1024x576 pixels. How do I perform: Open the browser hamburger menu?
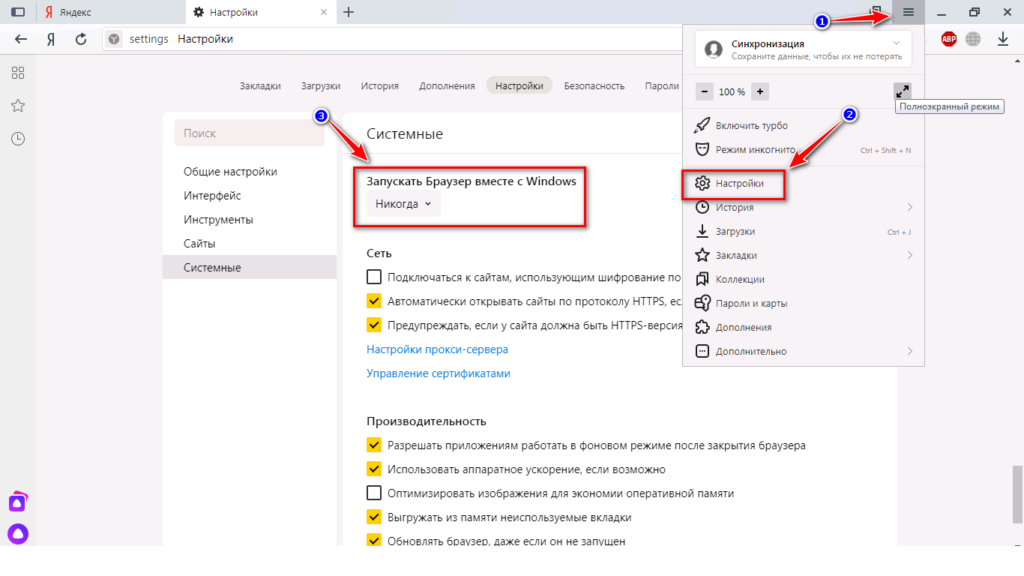(x=908, y=12)
